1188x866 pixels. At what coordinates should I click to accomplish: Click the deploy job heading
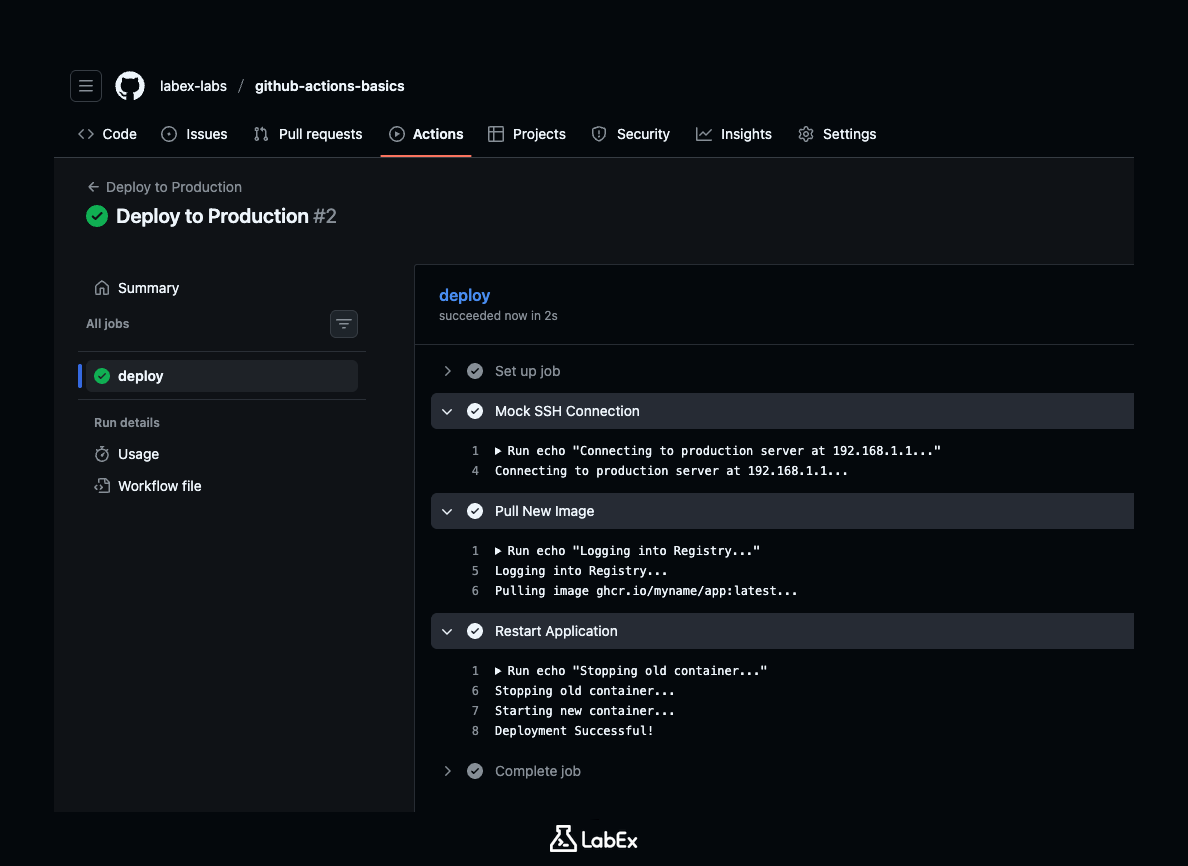click(464, 295)
